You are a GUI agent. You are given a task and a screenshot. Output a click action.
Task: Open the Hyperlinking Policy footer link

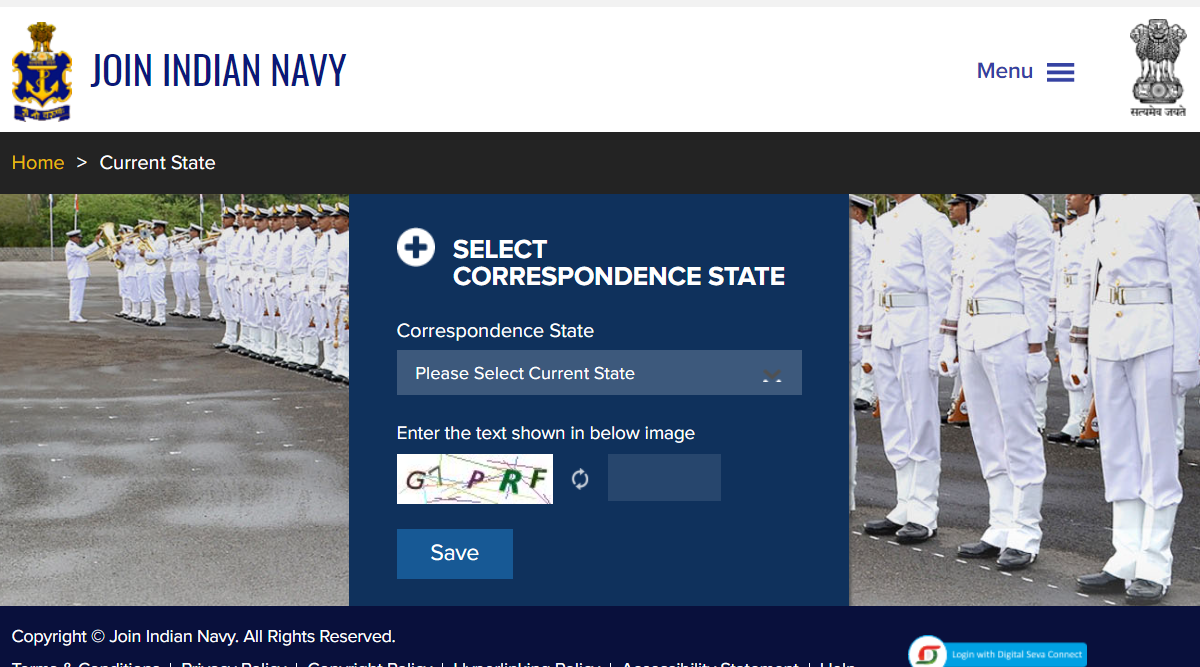click(x=527, y=664)
